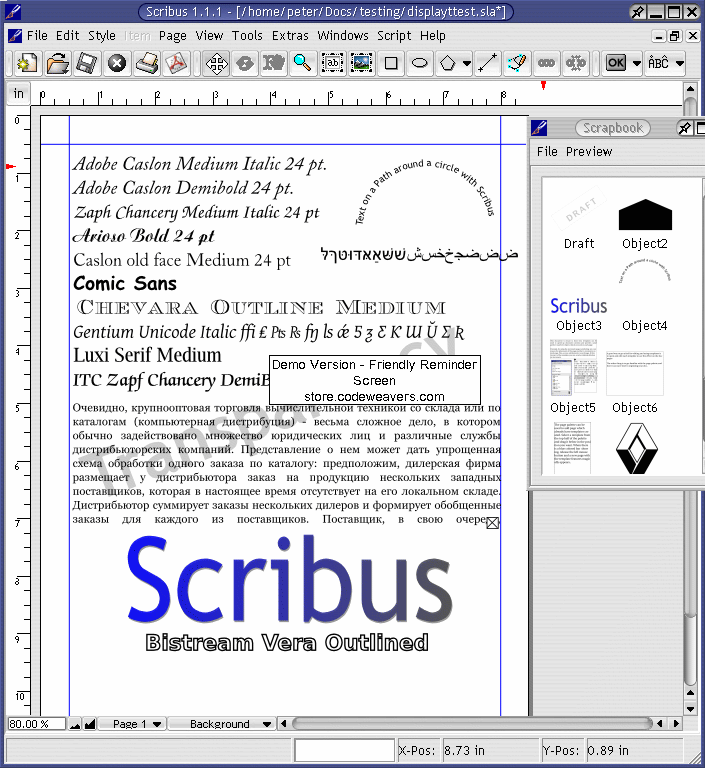Click the large zoom-in mountain icon

click(x=90, y=724)
